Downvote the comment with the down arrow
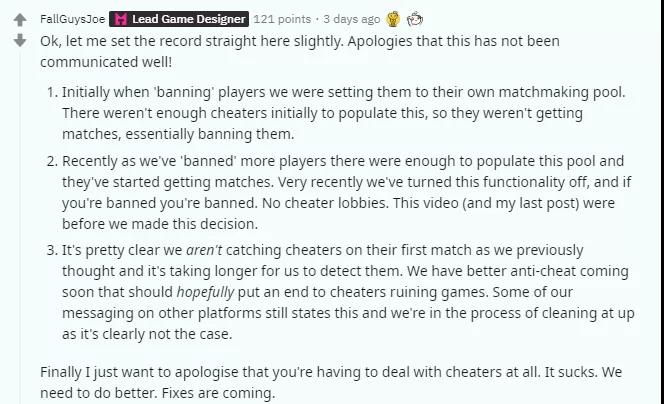Viewport: 664px width, 404px height. point(20,40)
